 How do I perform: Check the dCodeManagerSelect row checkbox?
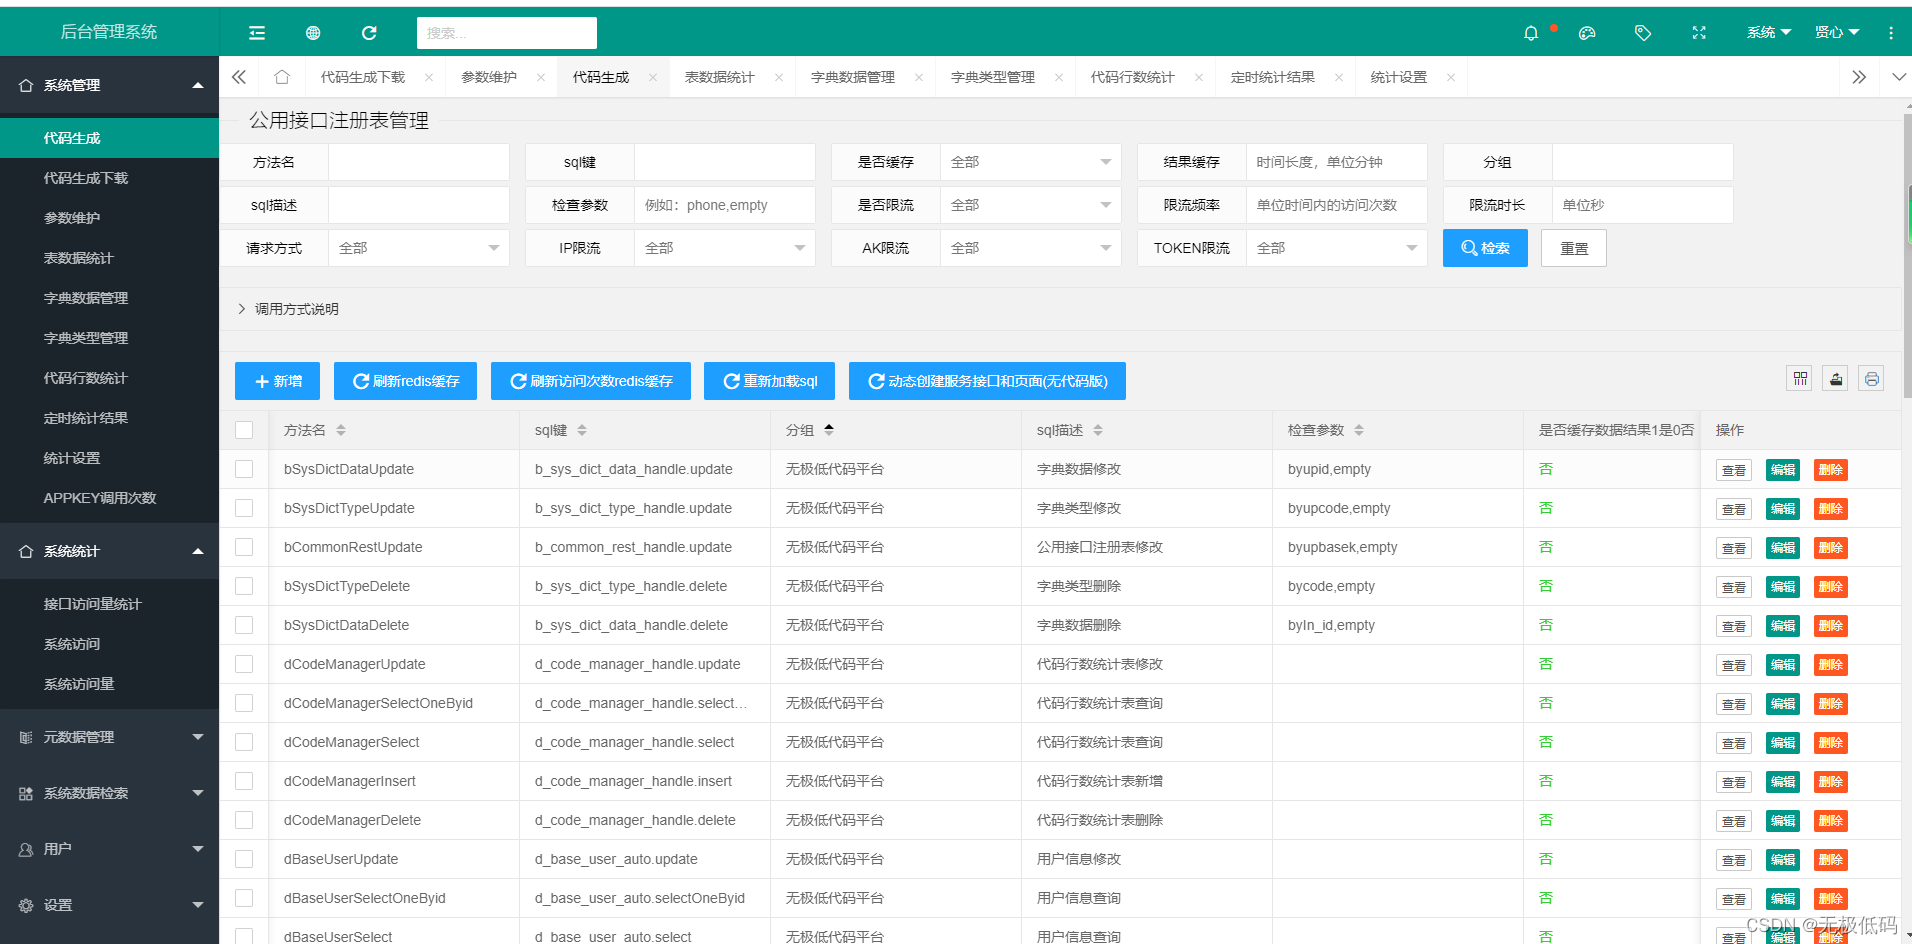point(244,742)
